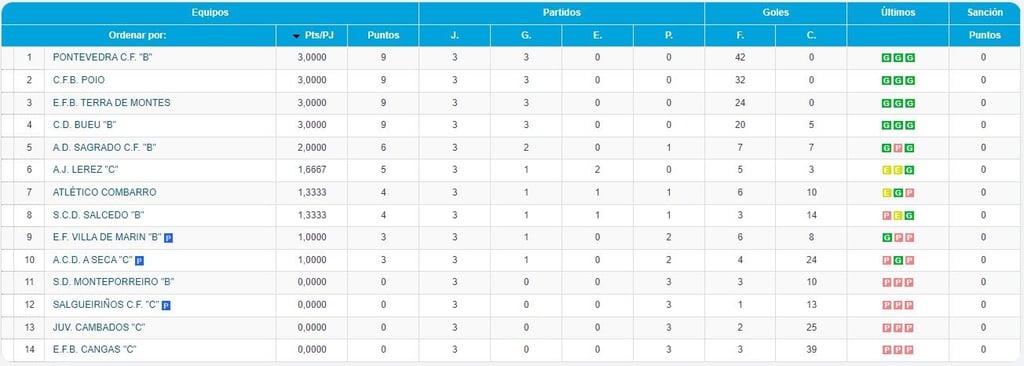This screenshot has width=1024, height=366.
Task: Open E.F.B. Terra de Montes team link
Action: (112, 103)
